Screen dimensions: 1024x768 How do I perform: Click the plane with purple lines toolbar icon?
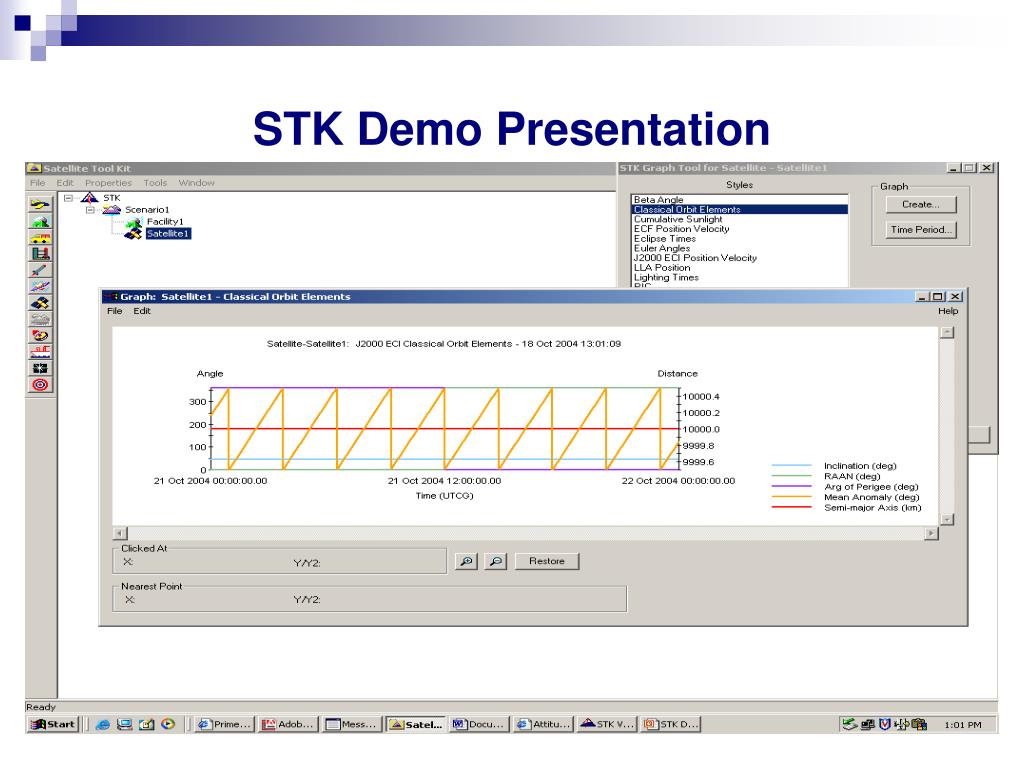point(40,286)
